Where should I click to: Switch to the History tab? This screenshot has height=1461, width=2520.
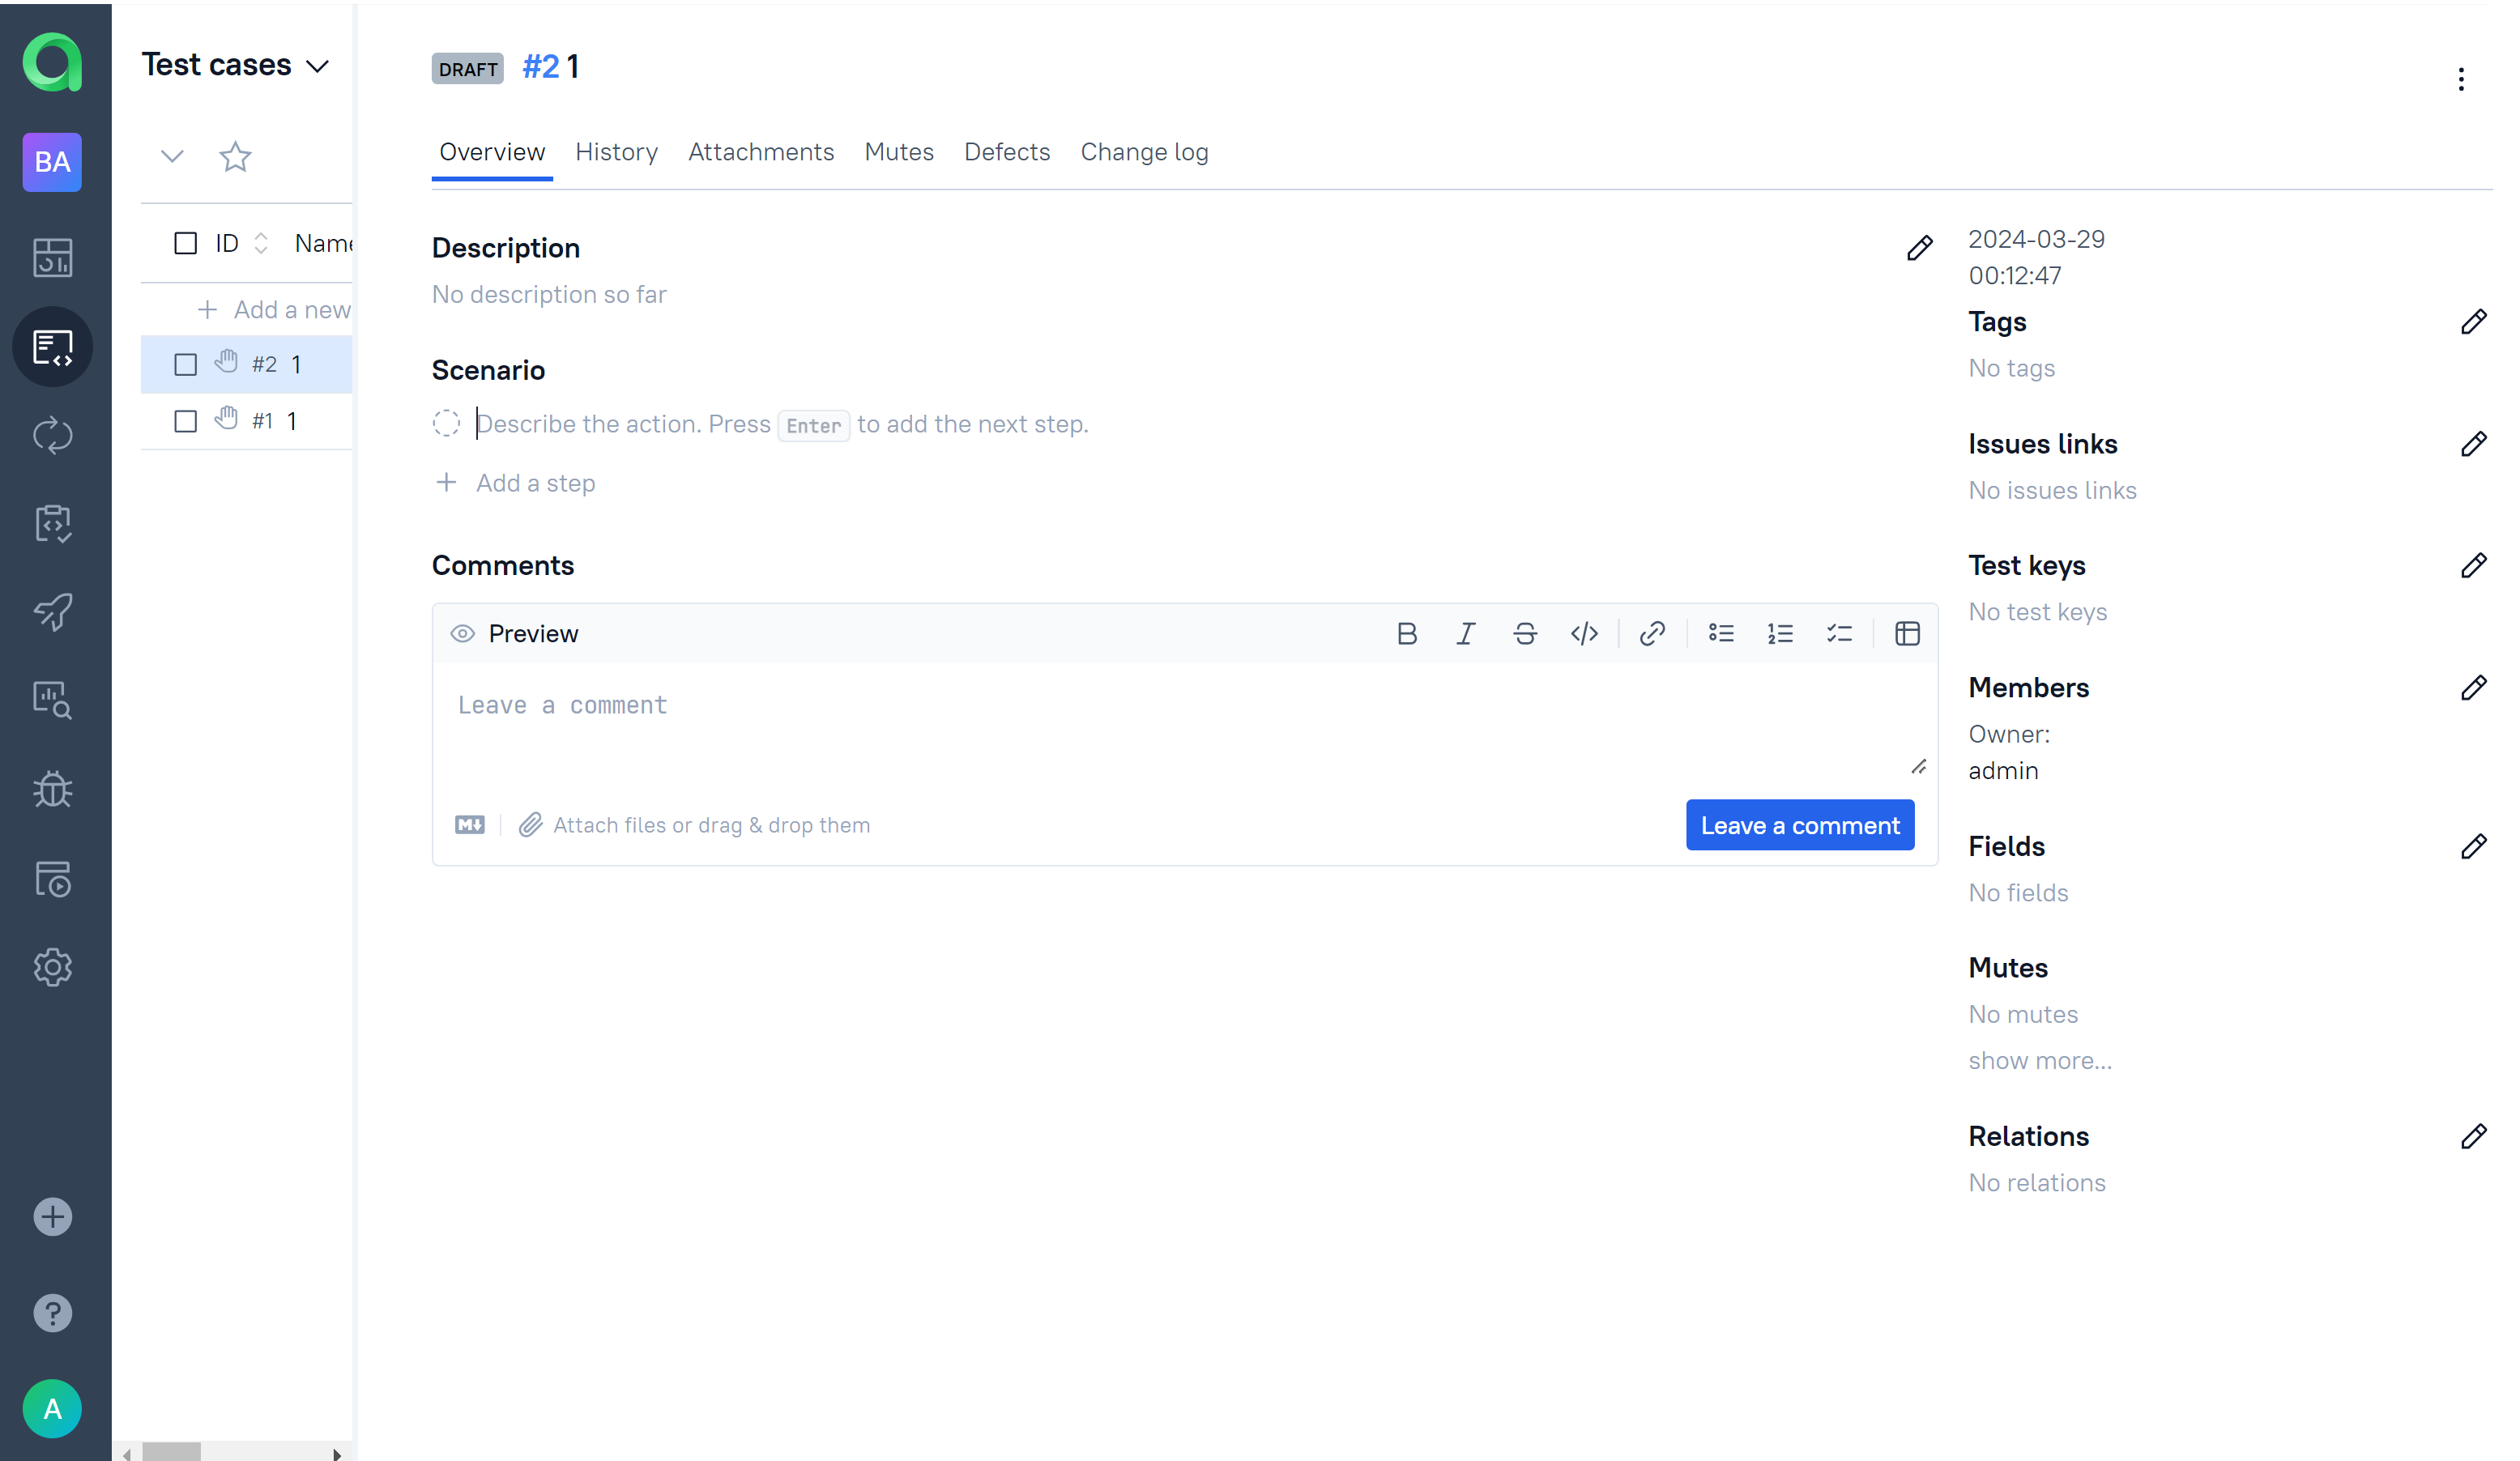(616, 152)
